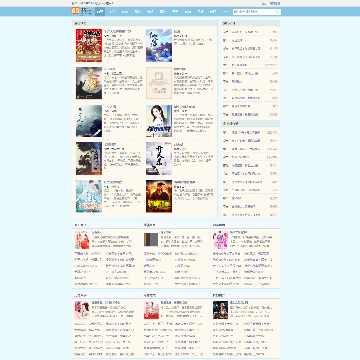Image resolution: width=360 pixels, height=360 pixels.
Task: Select the highlighted active navigation tab
Action: [x=100, y=12]
